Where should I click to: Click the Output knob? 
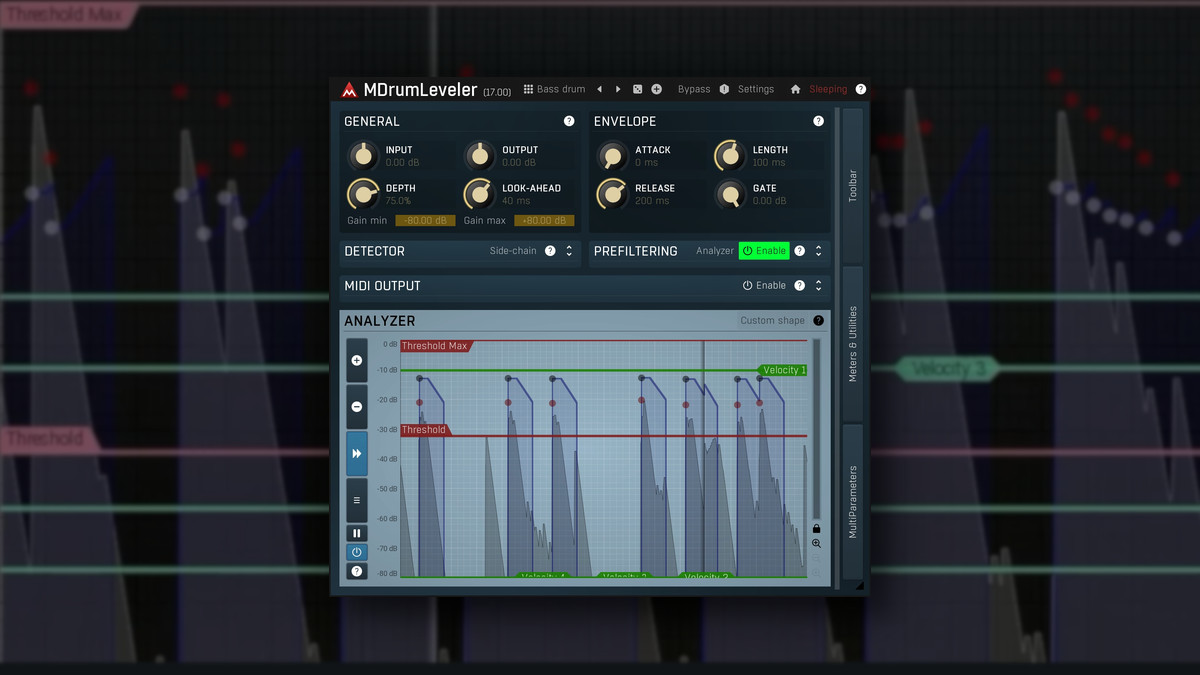[480, 155]
